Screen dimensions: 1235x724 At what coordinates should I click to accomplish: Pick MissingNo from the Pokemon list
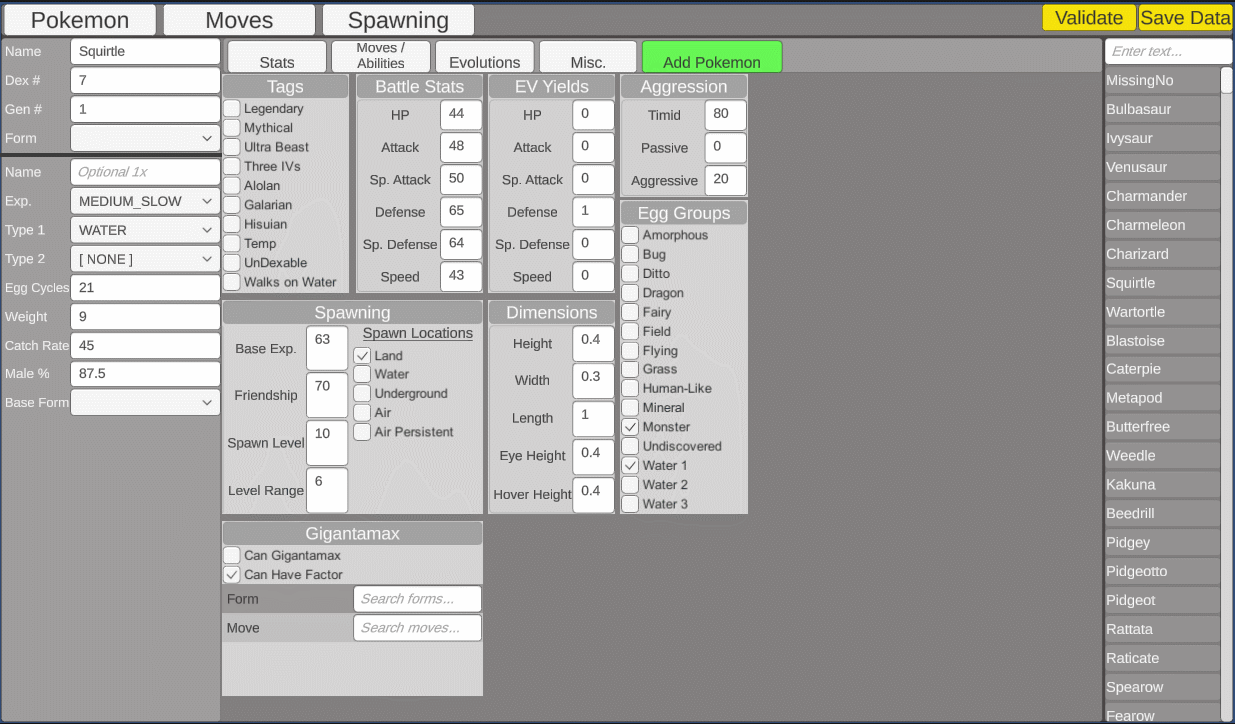(x=1161, y=80)
